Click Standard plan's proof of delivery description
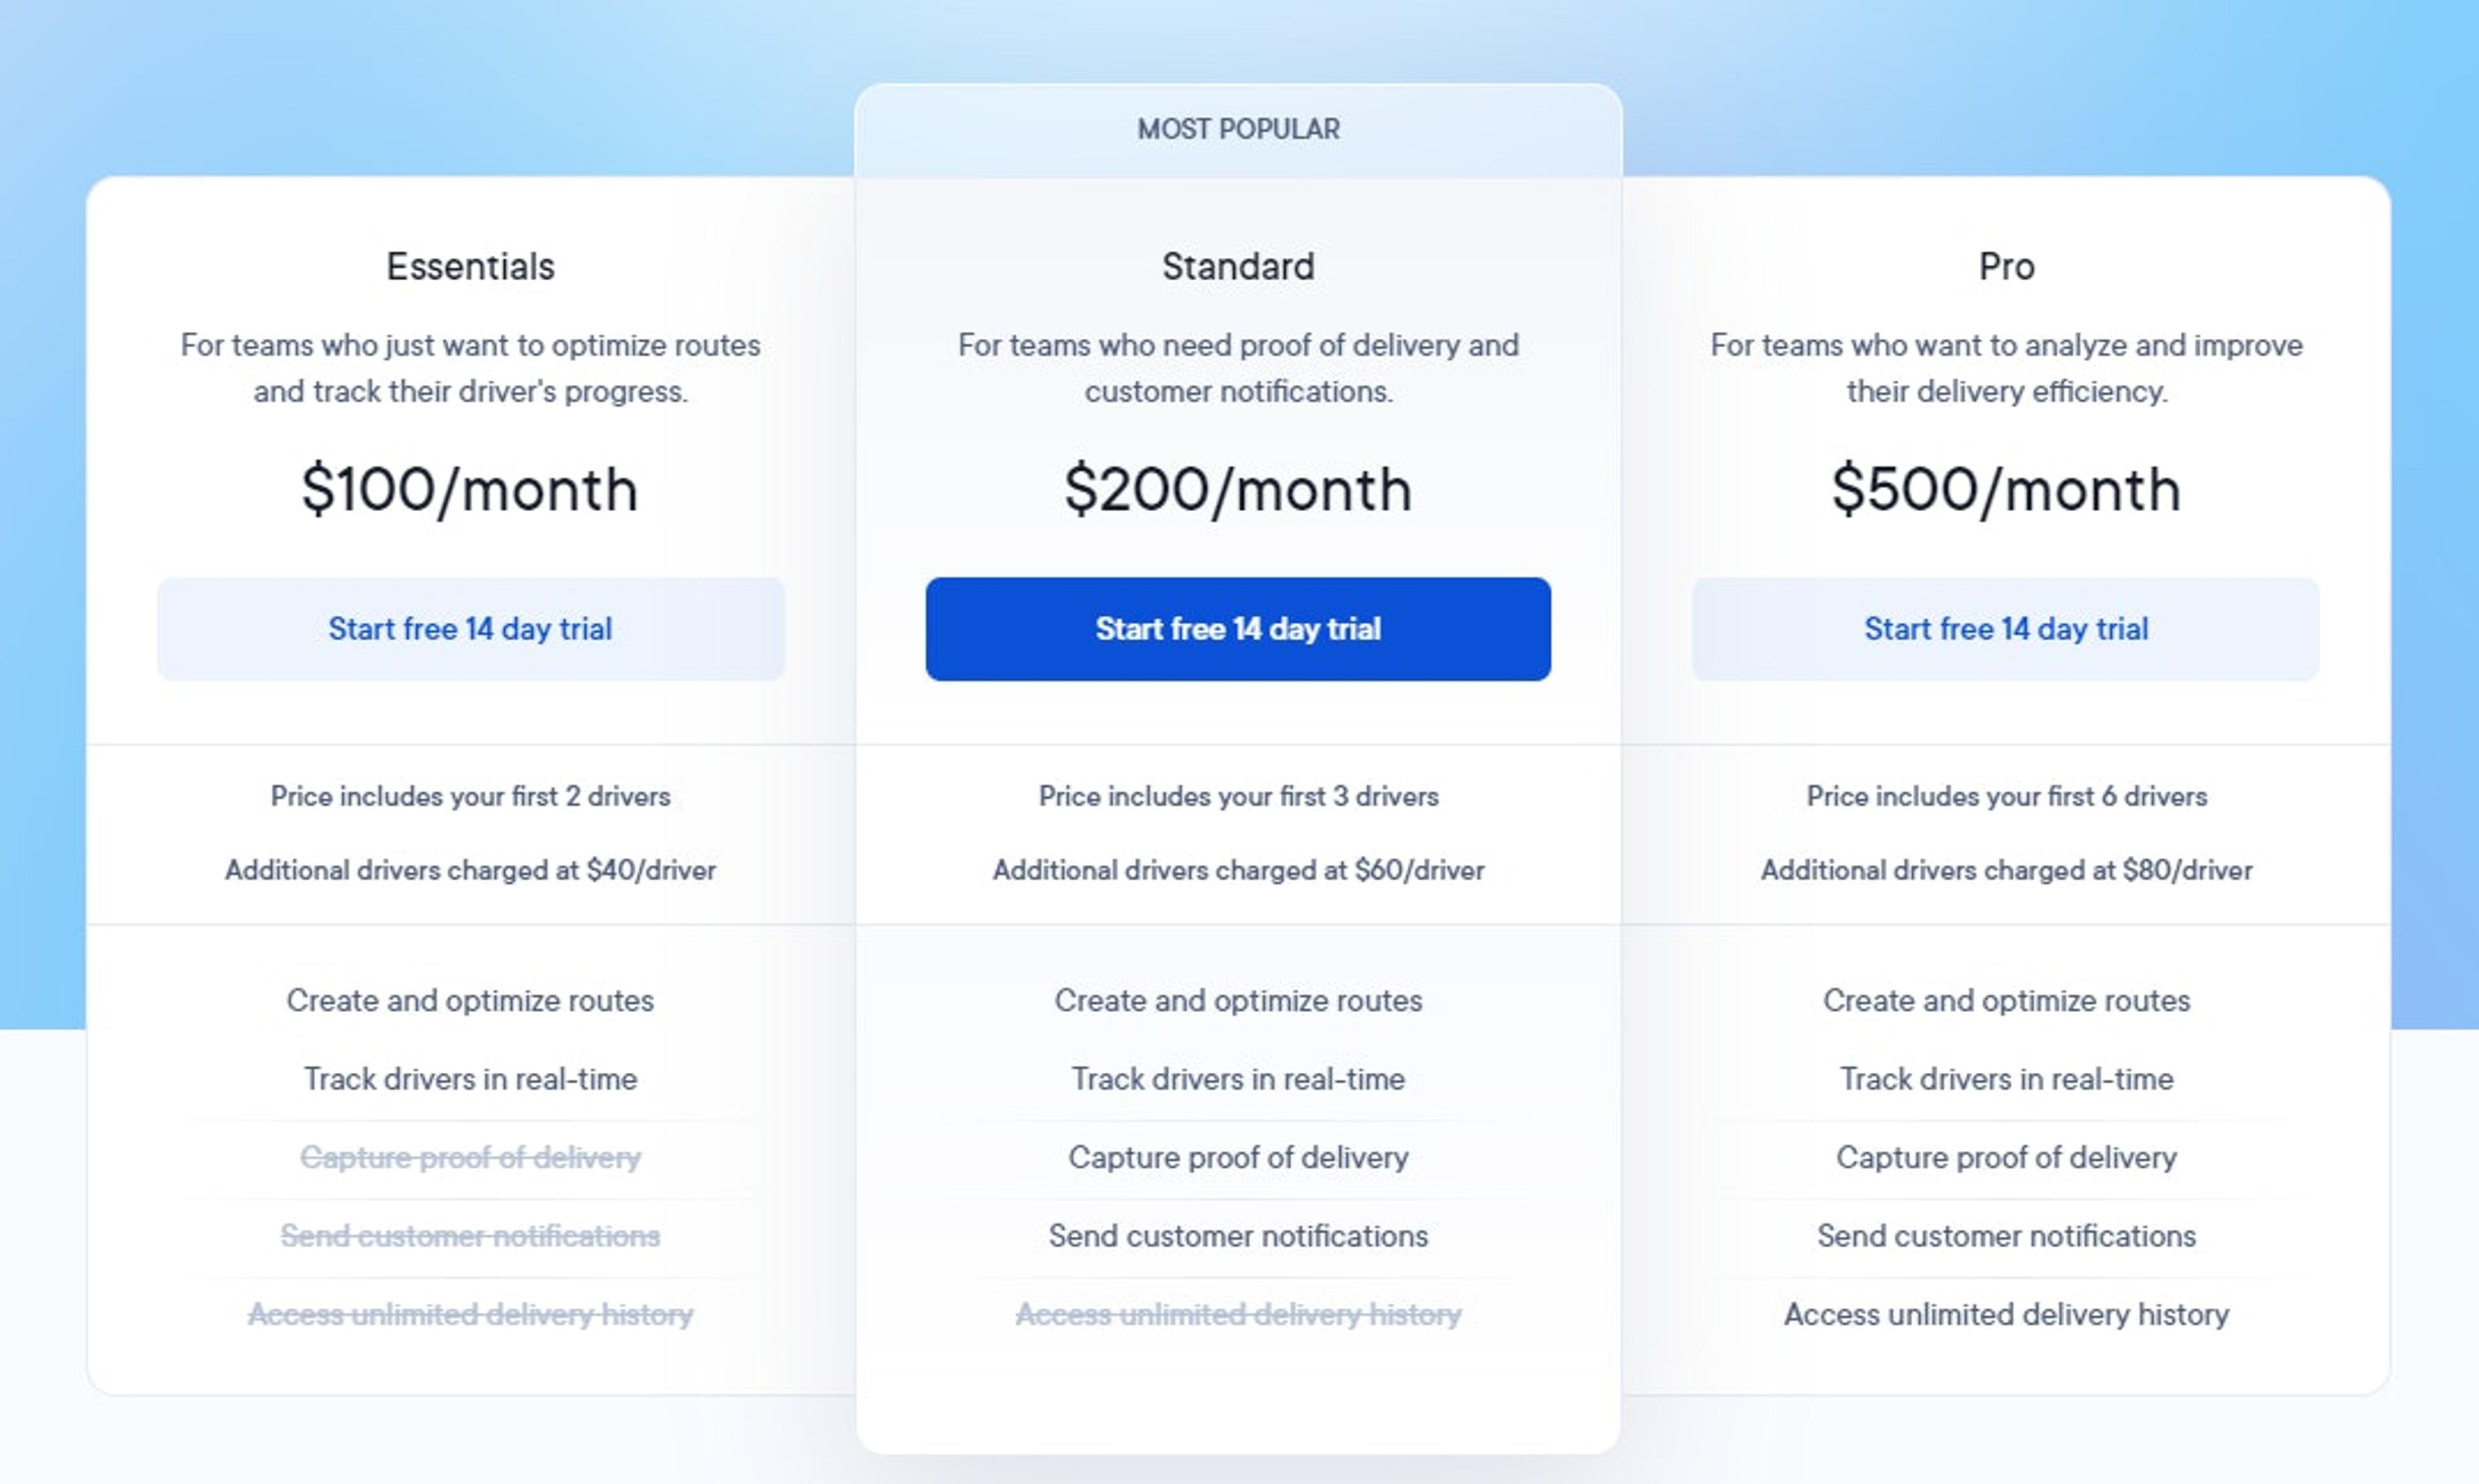 pos(1238,368)
